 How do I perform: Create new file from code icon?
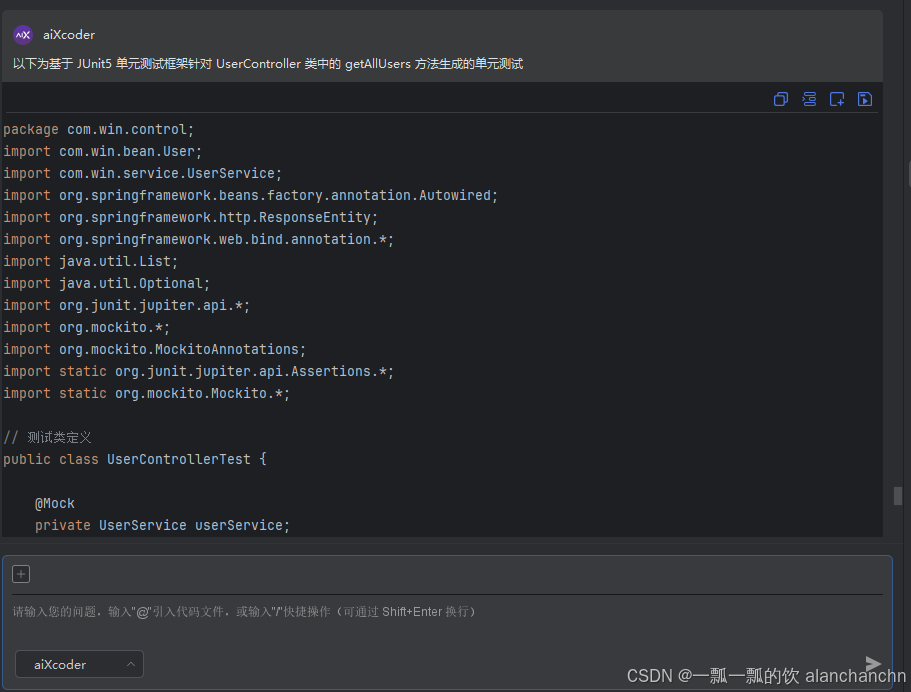[x=837, y=99]
